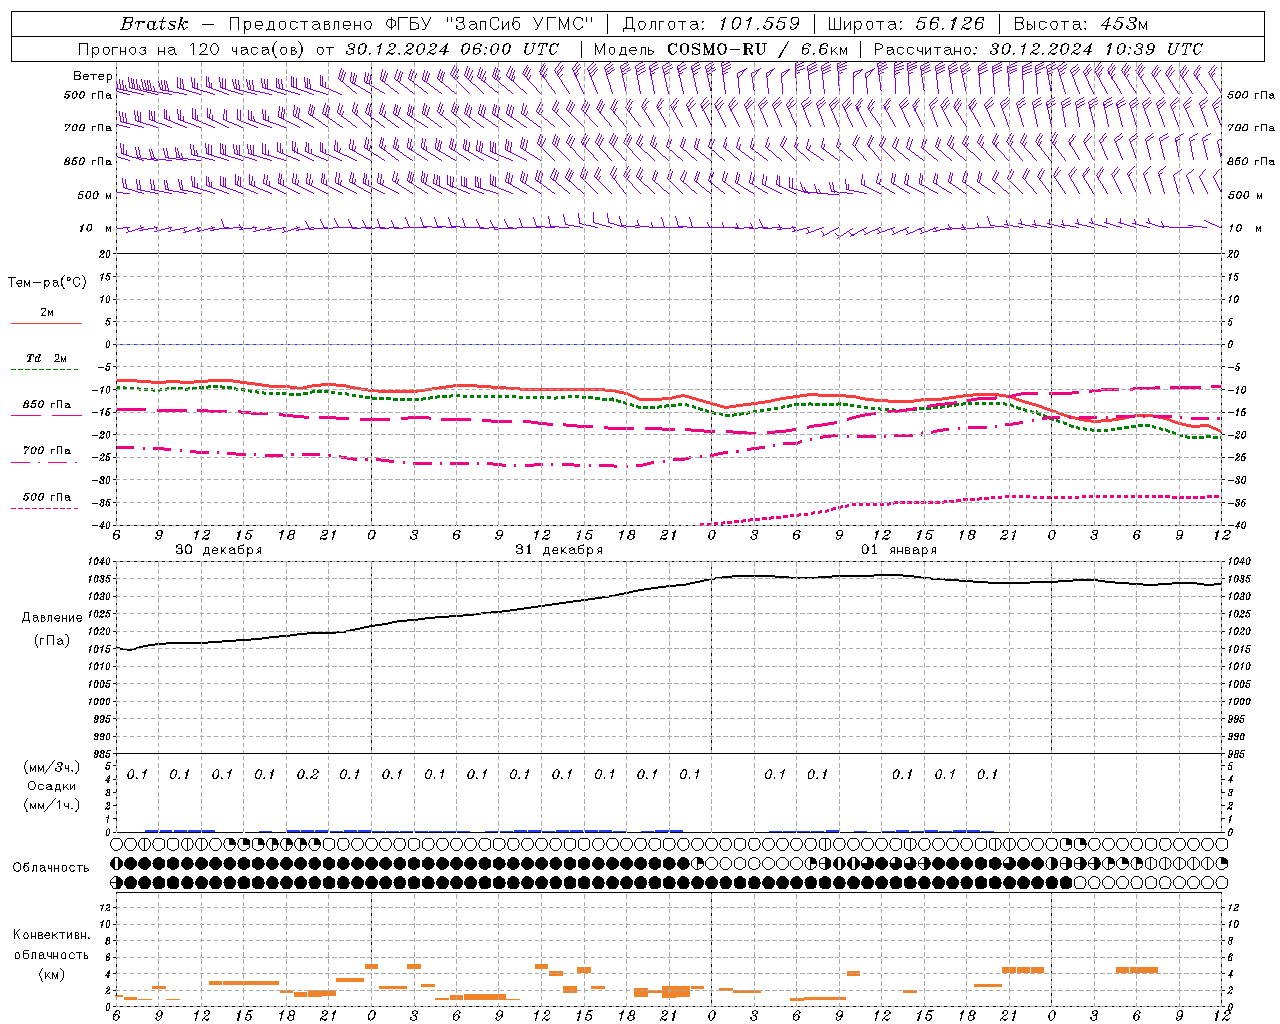Click the '31 декабря' date label
The image size is (1280, 1024).
559,550
